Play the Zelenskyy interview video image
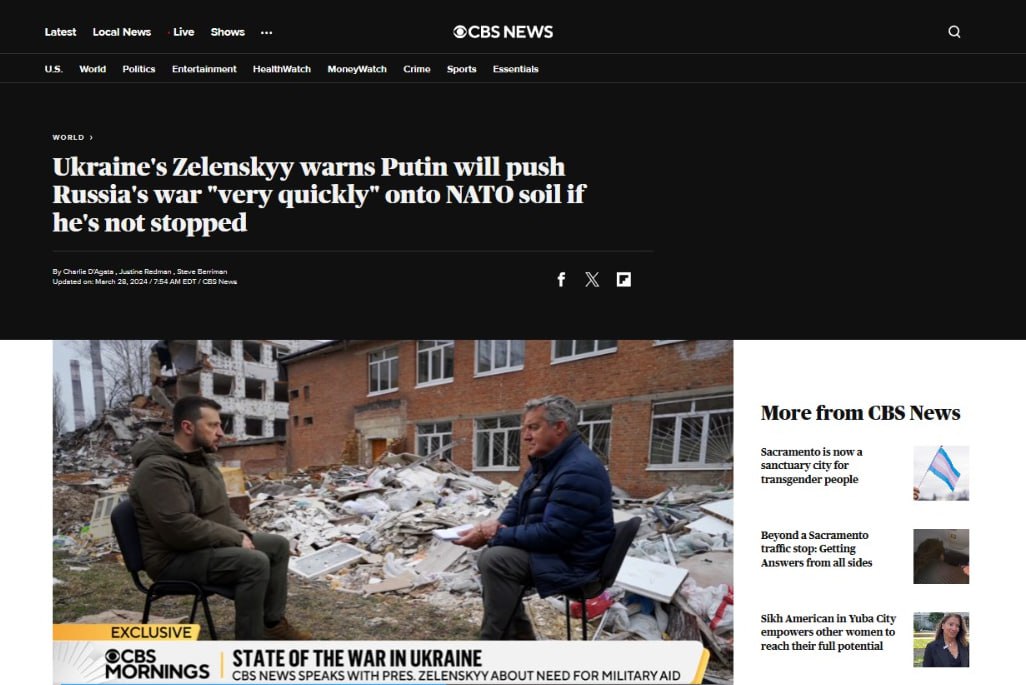Image resolution: width=1026 pixels, height=685 pixels. click(393, 512)
